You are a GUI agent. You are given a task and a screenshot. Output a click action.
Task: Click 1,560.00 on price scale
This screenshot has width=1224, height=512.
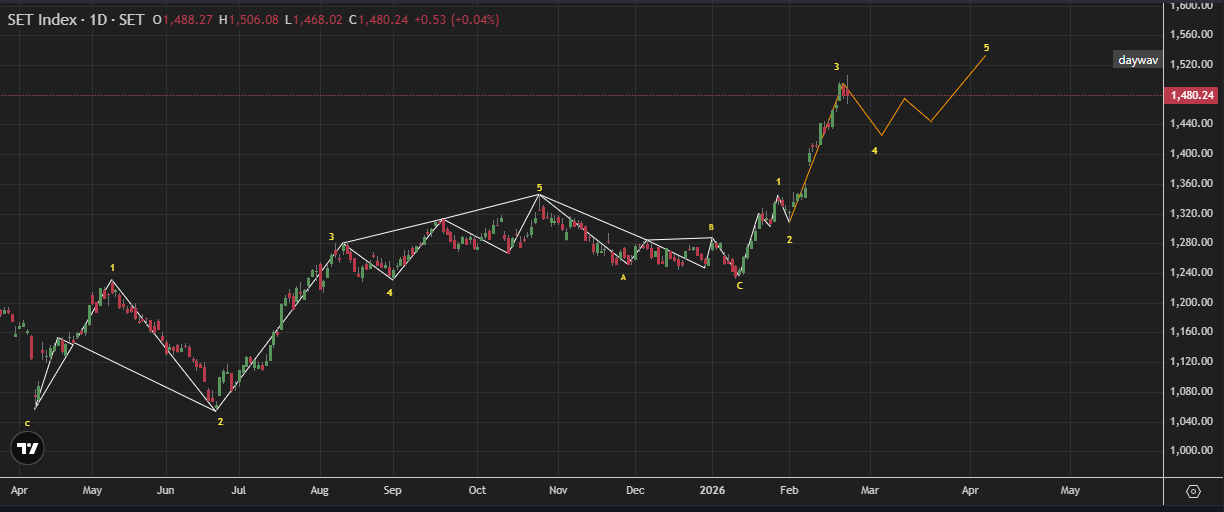tap(1191, 34)
